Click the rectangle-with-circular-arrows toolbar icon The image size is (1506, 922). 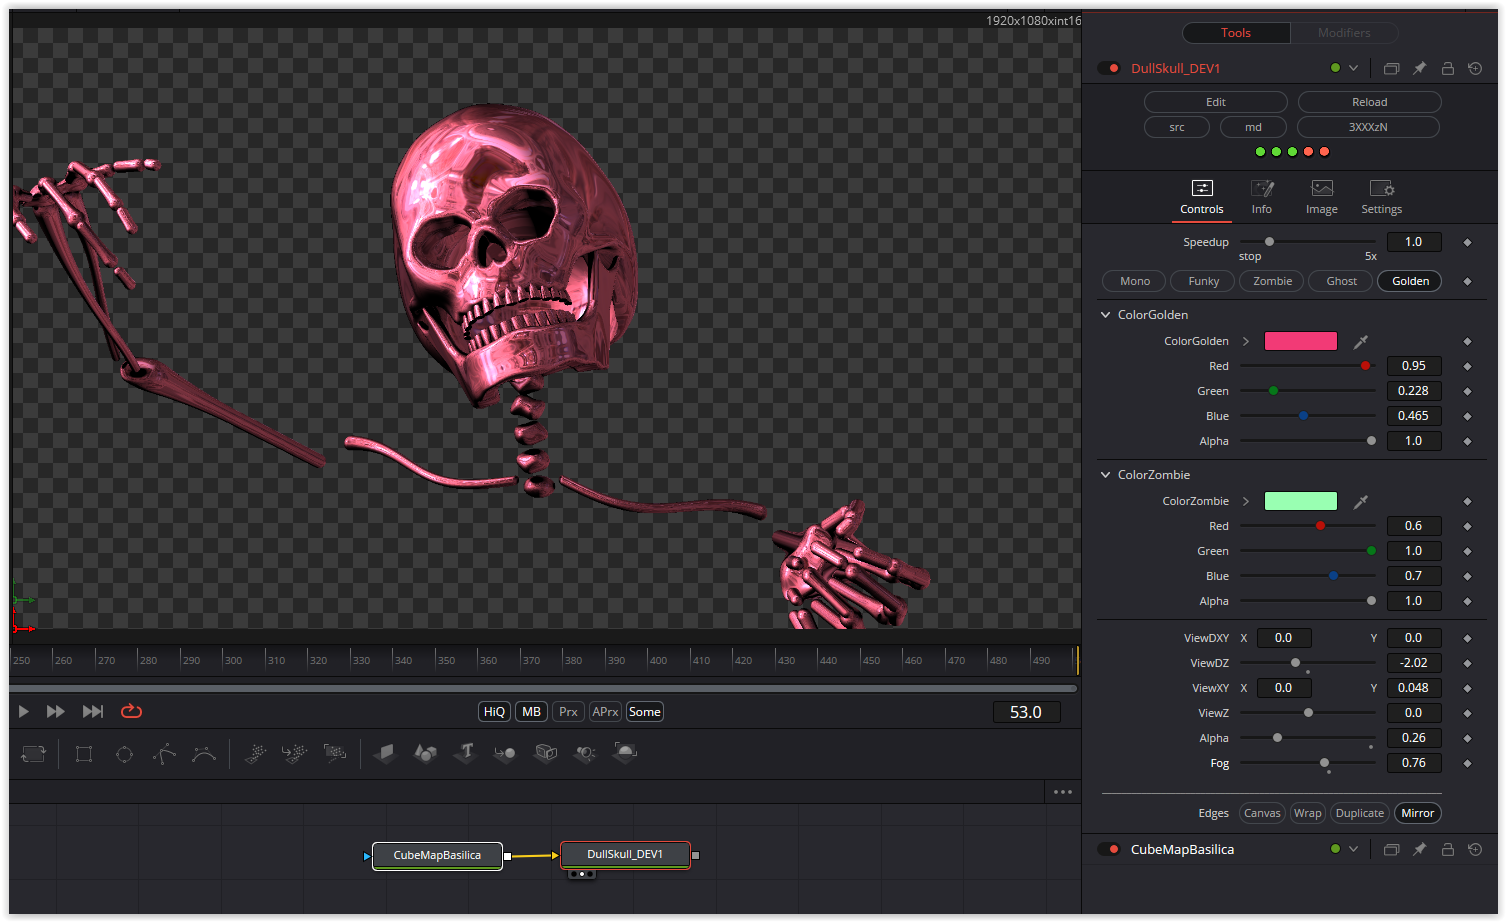tap(34, 754)
